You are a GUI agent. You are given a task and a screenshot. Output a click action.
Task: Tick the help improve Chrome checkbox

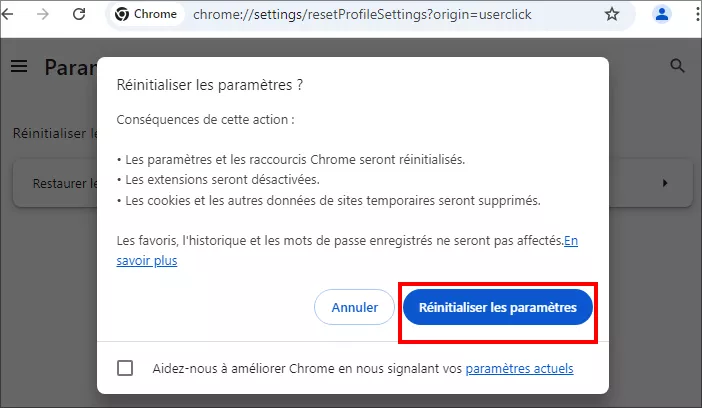[x=125, y=368]
